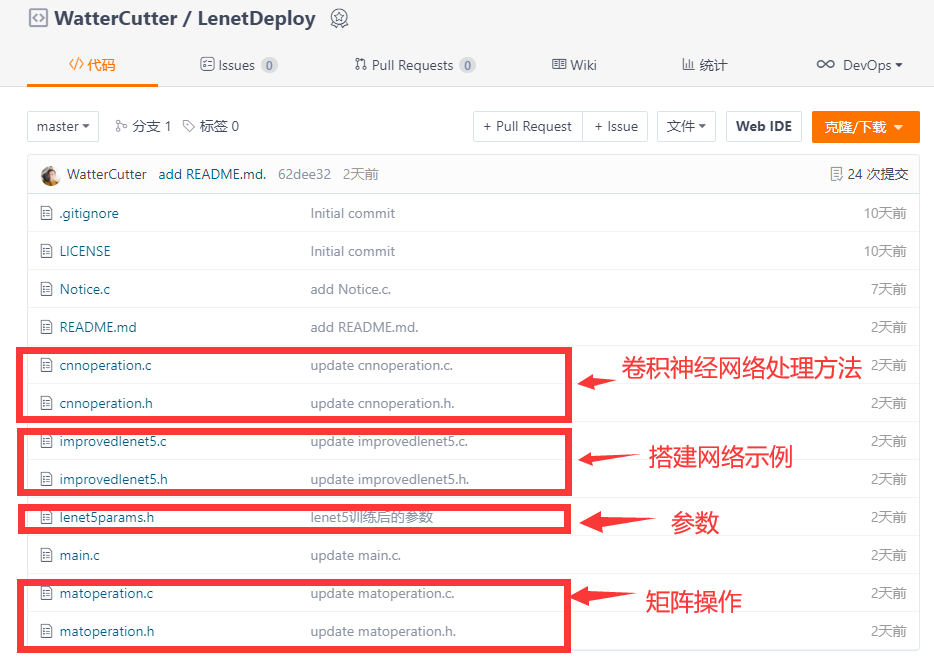Click the update cnnoperation.c. commit message
Image resolution: width=934 pixels, height=662 pixels.
[382, 365]
